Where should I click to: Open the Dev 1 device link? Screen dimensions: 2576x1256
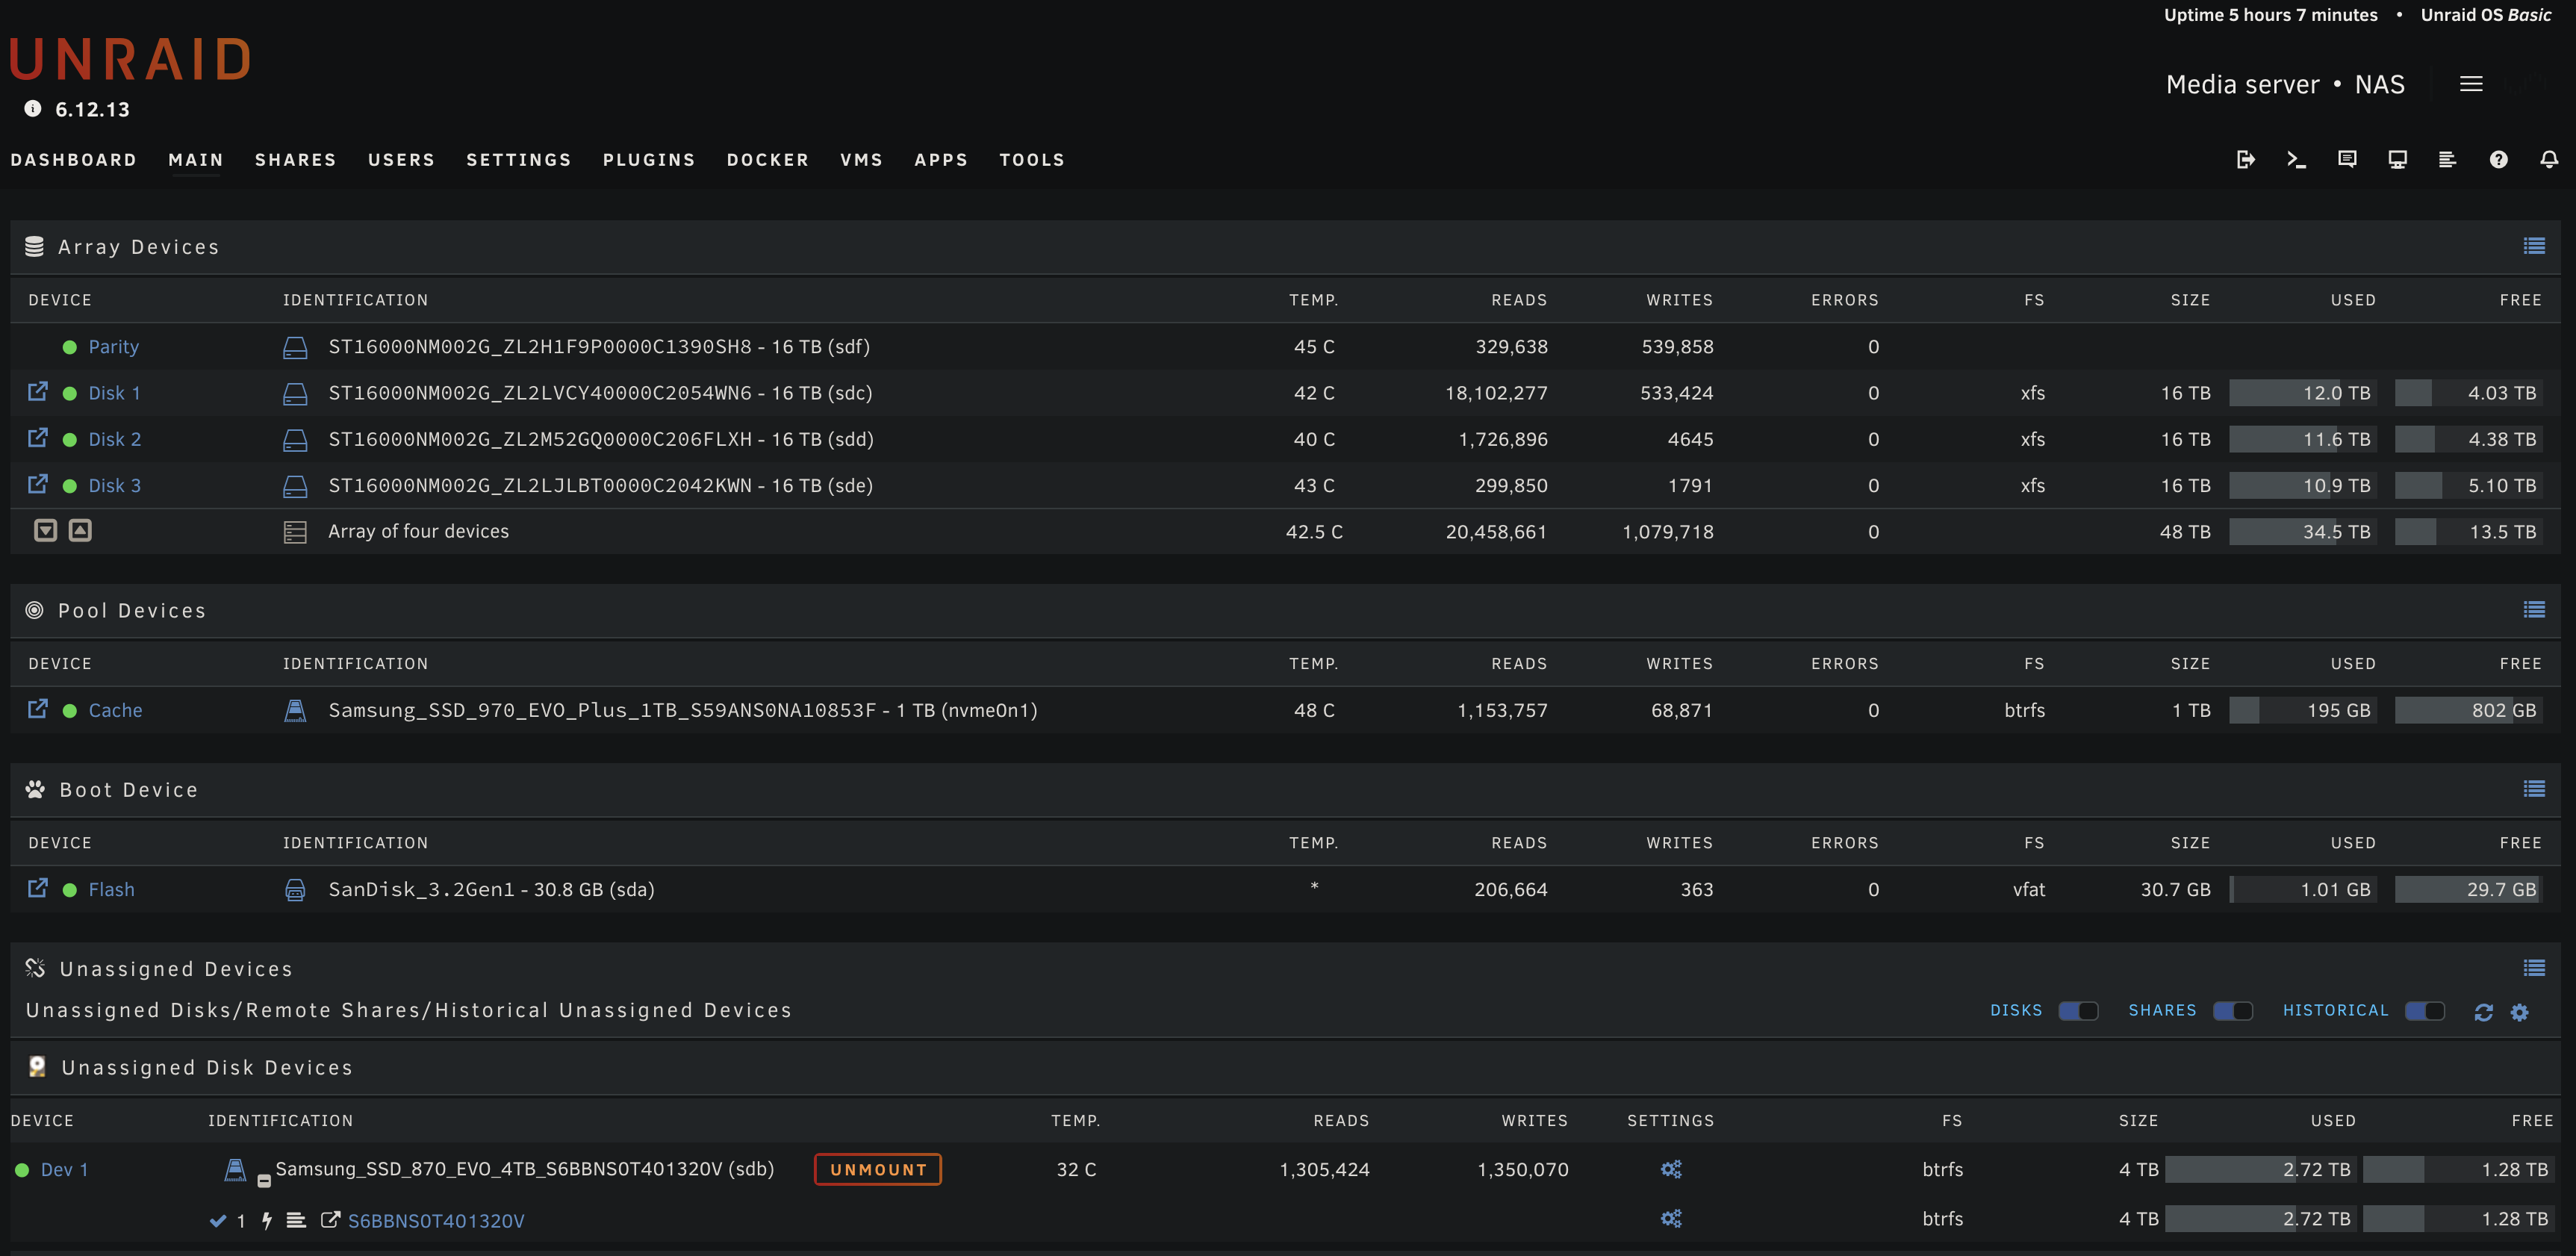click(x=64, y=1169)
